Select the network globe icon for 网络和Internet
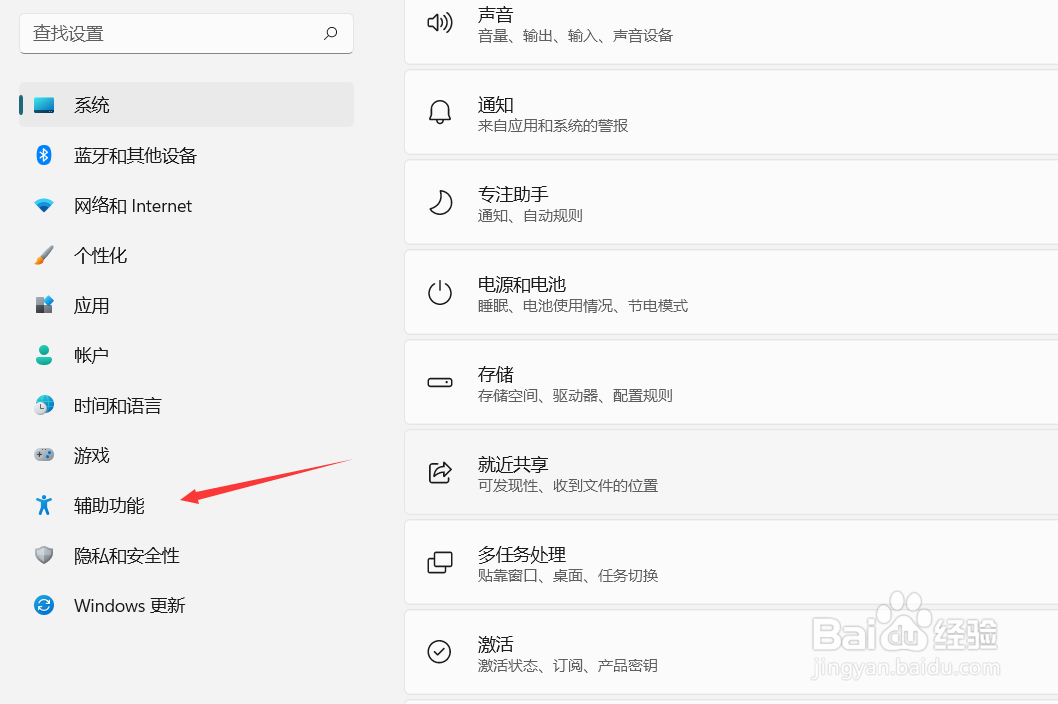 [44, 205]
